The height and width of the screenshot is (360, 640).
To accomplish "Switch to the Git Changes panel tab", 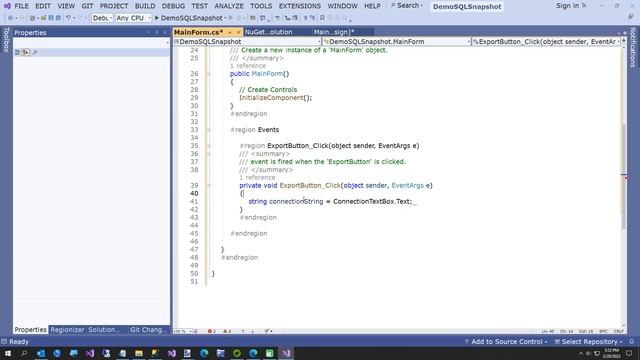I will click(148, 329).
